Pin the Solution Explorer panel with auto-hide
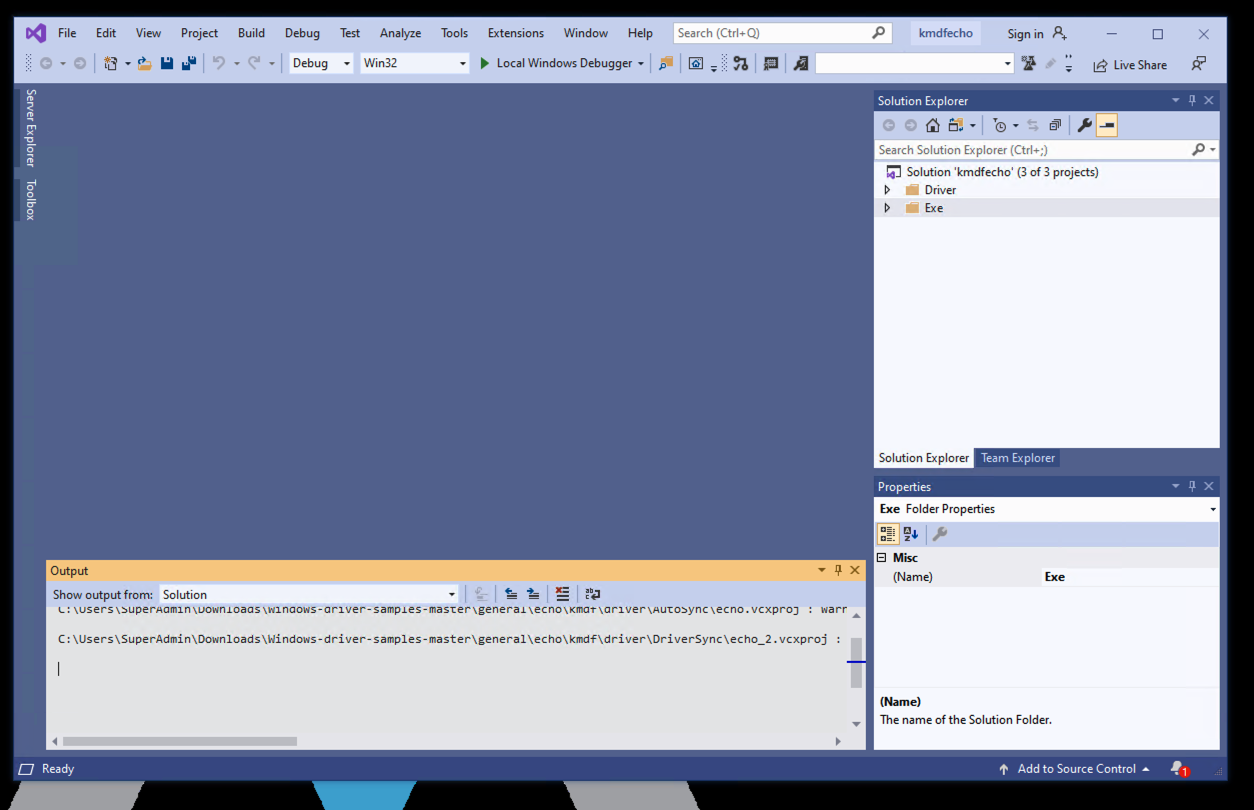1254x810 pixels. 1192,100
